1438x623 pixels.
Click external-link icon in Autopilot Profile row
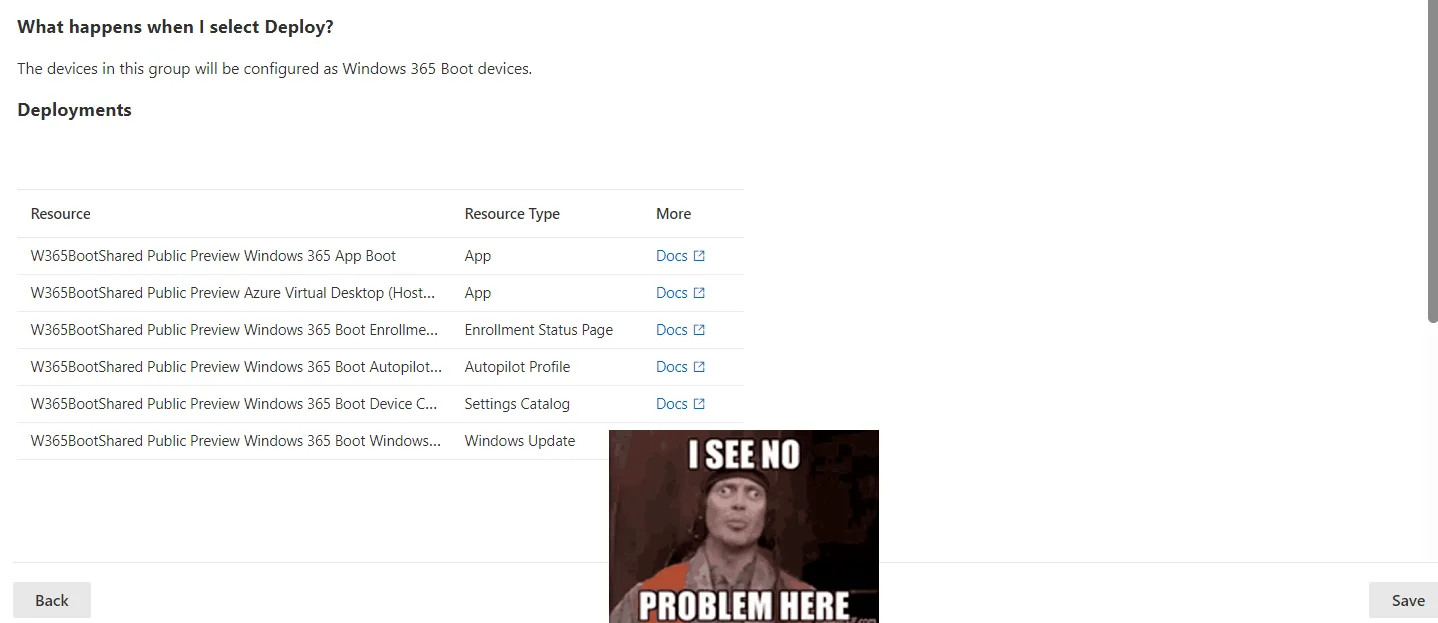pyautogui.click(x=699, y=367)
